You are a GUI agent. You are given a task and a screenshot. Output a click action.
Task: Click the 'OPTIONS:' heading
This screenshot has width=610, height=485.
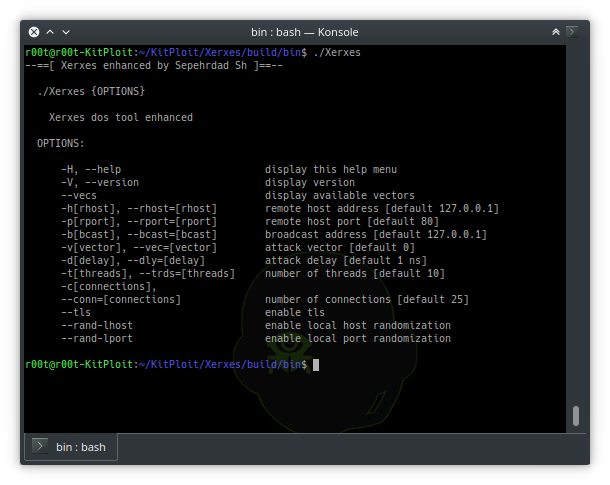(61, 144)
